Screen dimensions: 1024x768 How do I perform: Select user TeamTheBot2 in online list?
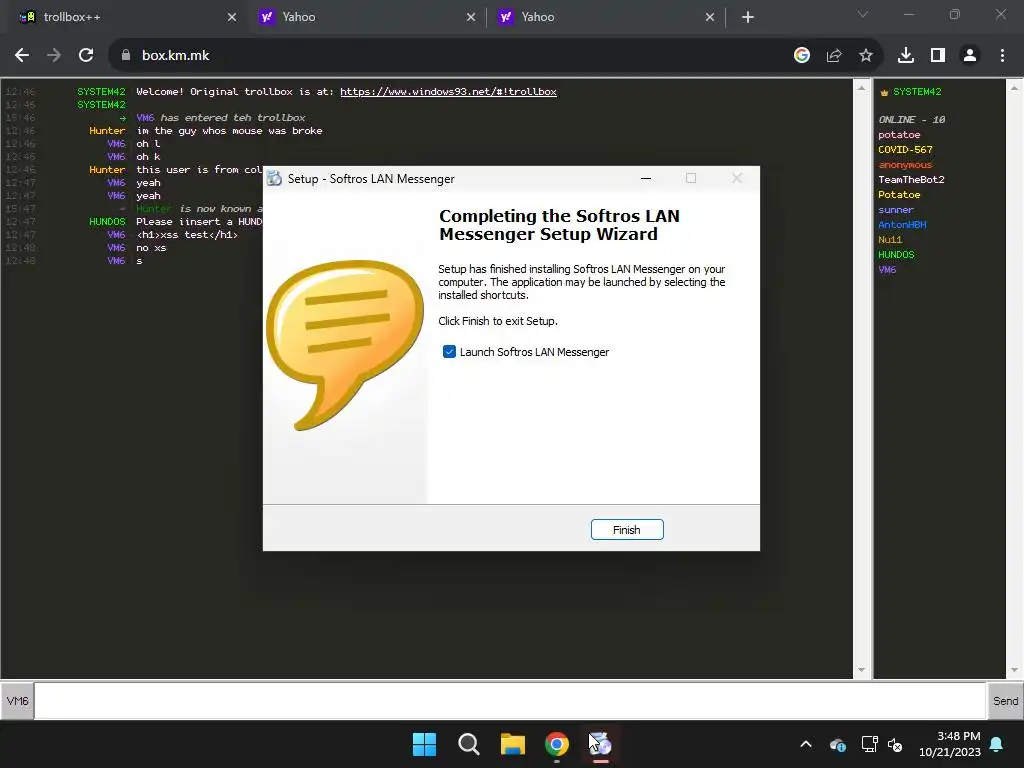pos(911,180)
